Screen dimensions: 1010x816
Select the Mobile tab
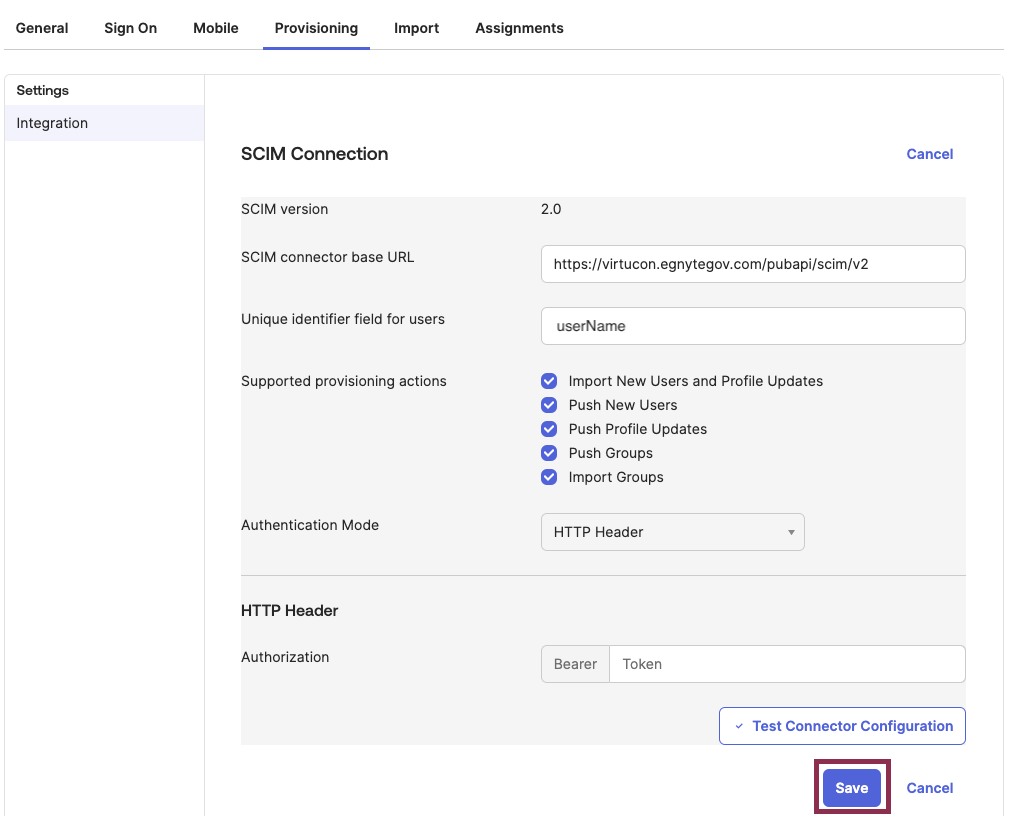[x=215, y=28]
